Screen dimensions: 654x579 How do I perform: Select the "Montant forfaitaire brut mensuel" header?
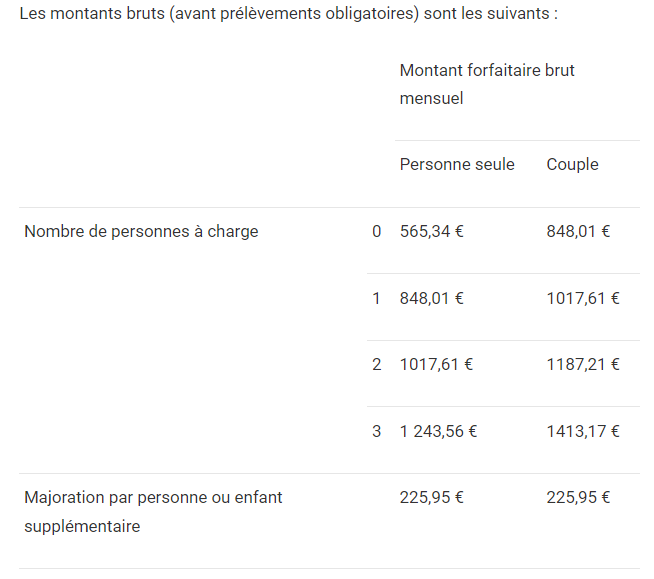tap(487, 84)
